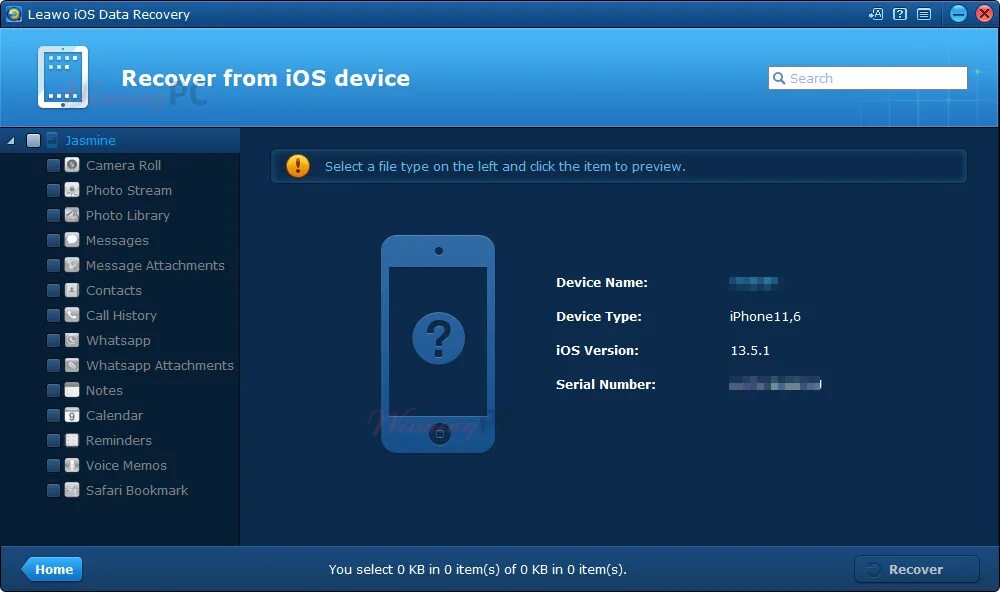Collapse the Jasmine device tree
The image size is (1000, 592).
click(11, 141)
